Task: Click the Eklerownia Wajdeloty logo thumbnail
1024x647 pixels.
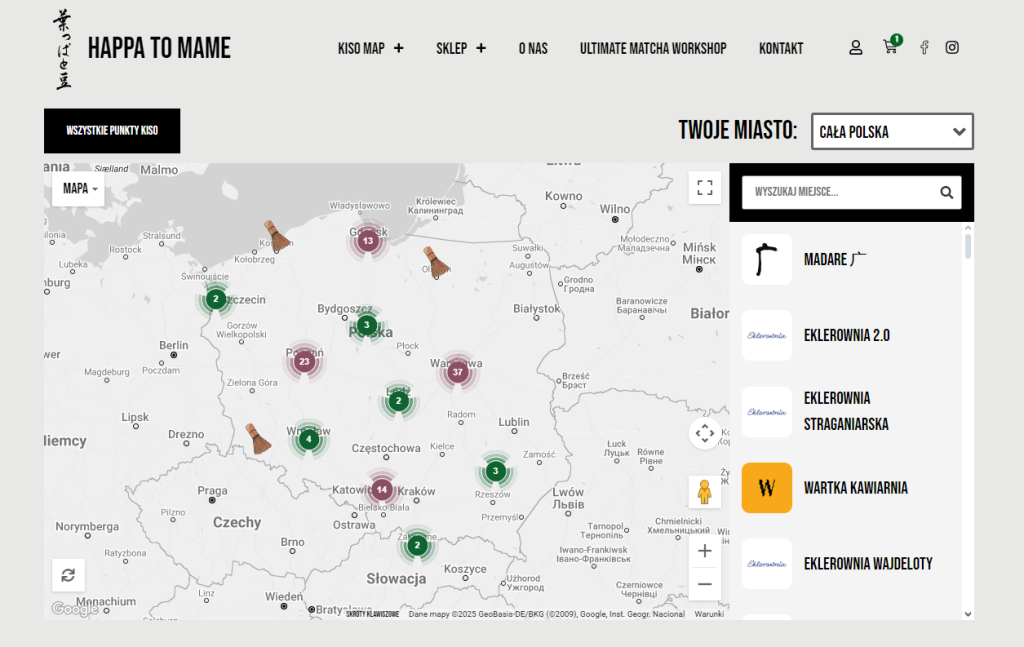Action: tap(767, 564)
